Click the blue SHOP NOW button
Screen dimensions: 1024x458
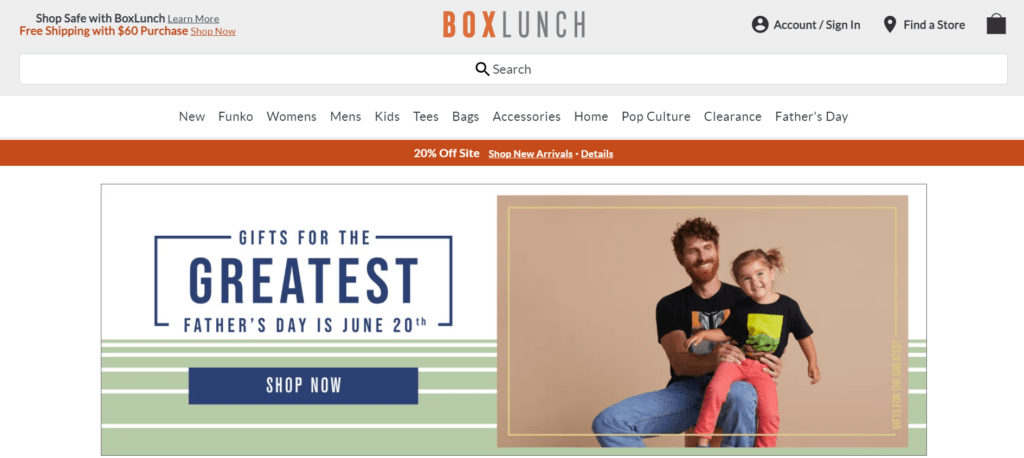tap(303, 385)
